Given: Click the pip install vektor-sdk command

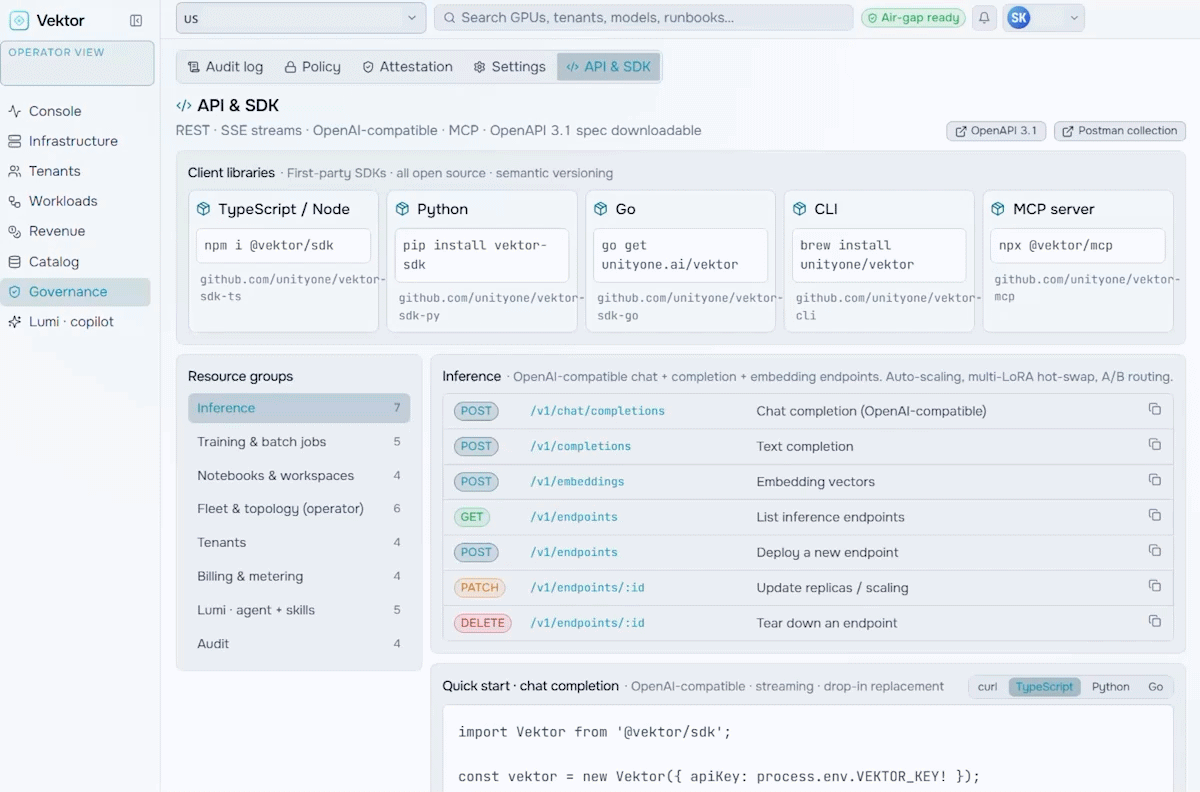Looking at the screenshot, I should pyautogui.click(x=482, y=256).
